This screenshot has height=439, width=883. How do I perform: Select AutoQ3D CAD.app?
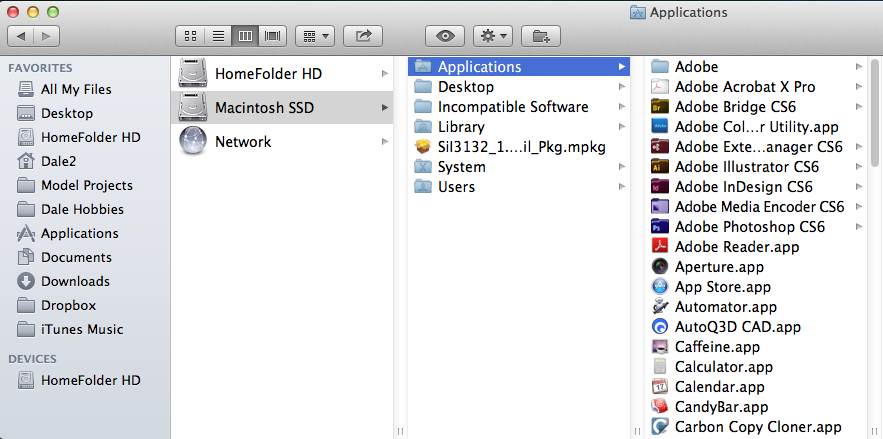click(757, 327)
